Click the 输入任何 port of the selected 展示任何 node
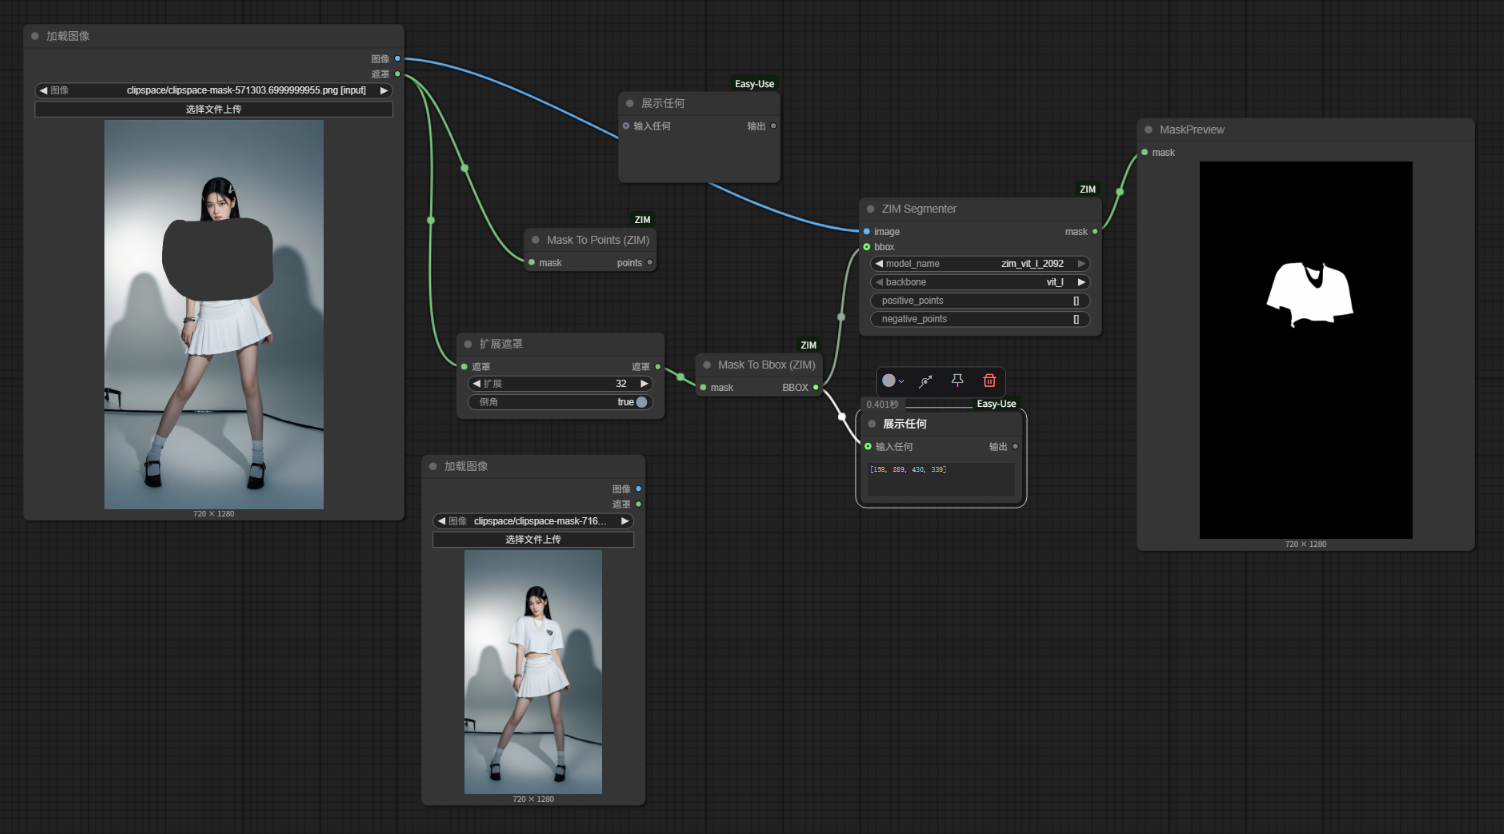This screenshot has height=834, width=1504. tap(868, 447)
